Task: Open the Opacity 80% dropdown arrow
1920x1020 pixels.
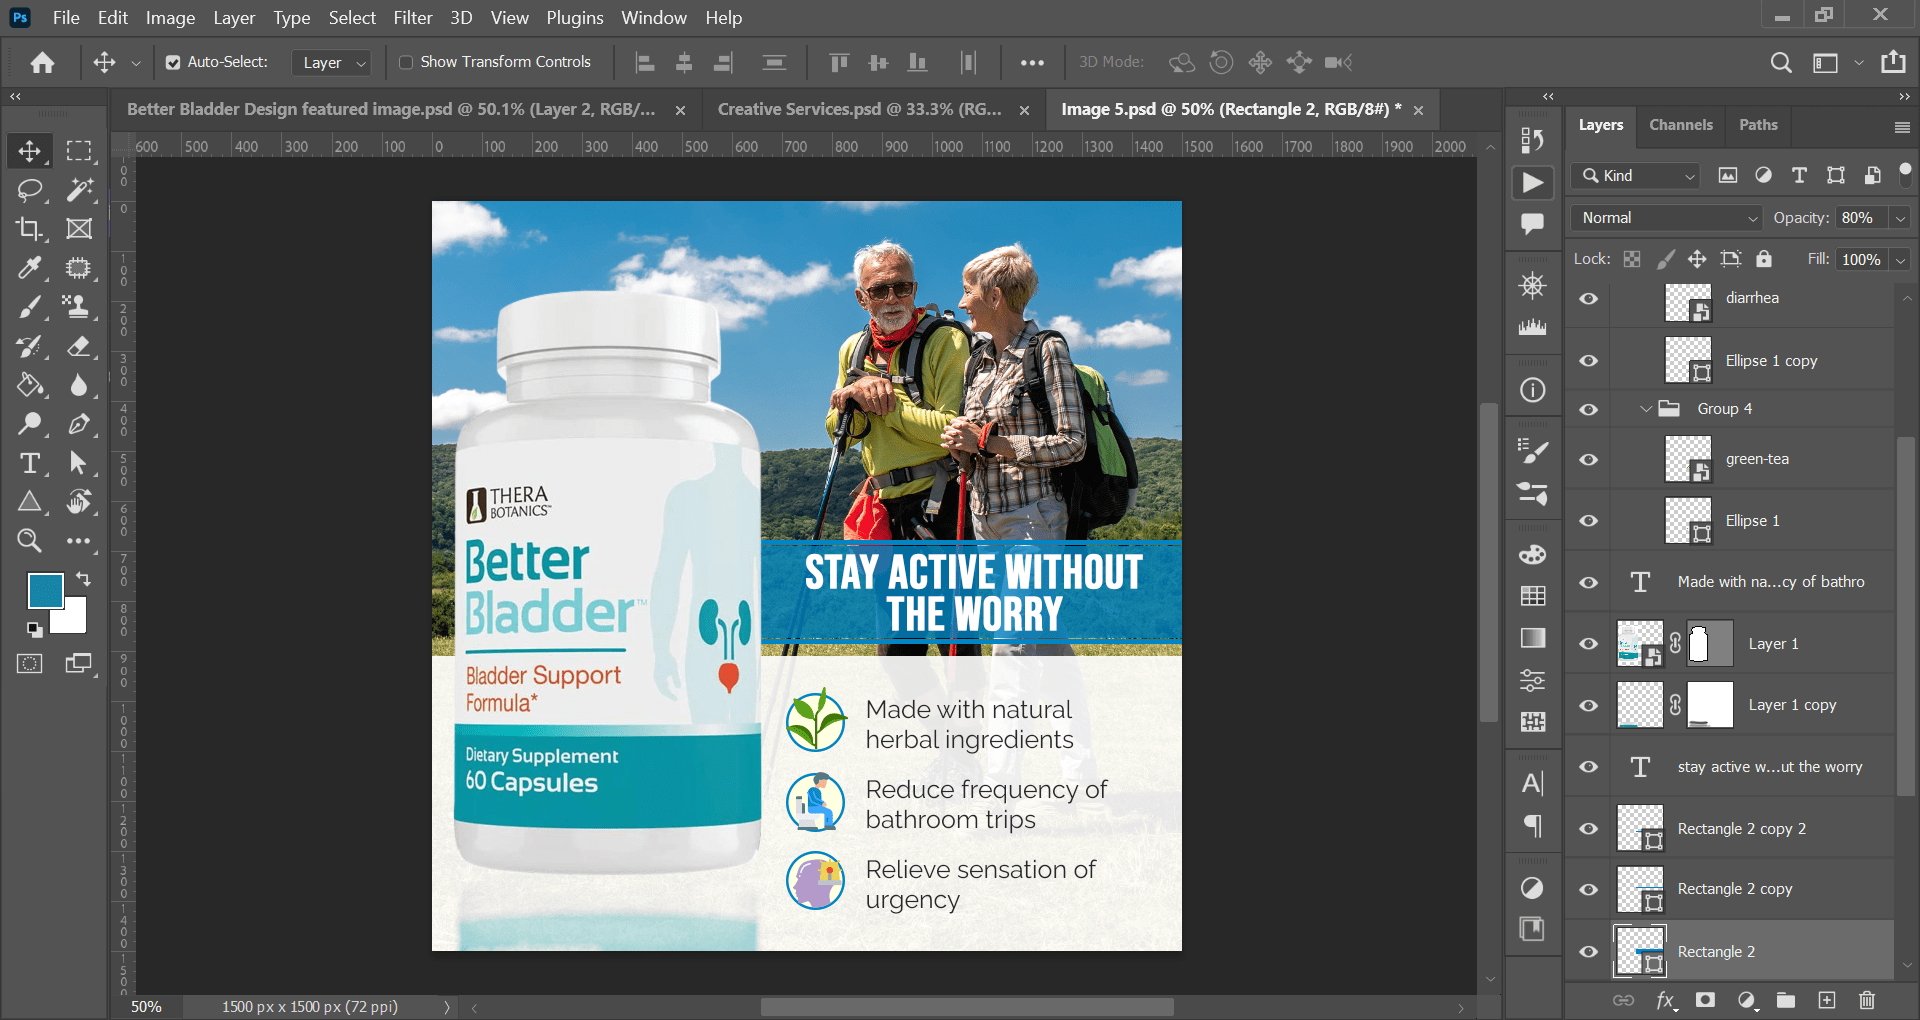Action: pyautogui.click(x=1900, y=218)
